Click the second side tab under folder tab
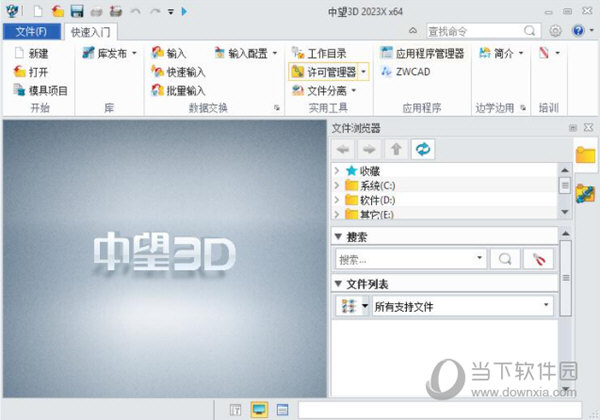Screen dimensions: 600x420 585,194
